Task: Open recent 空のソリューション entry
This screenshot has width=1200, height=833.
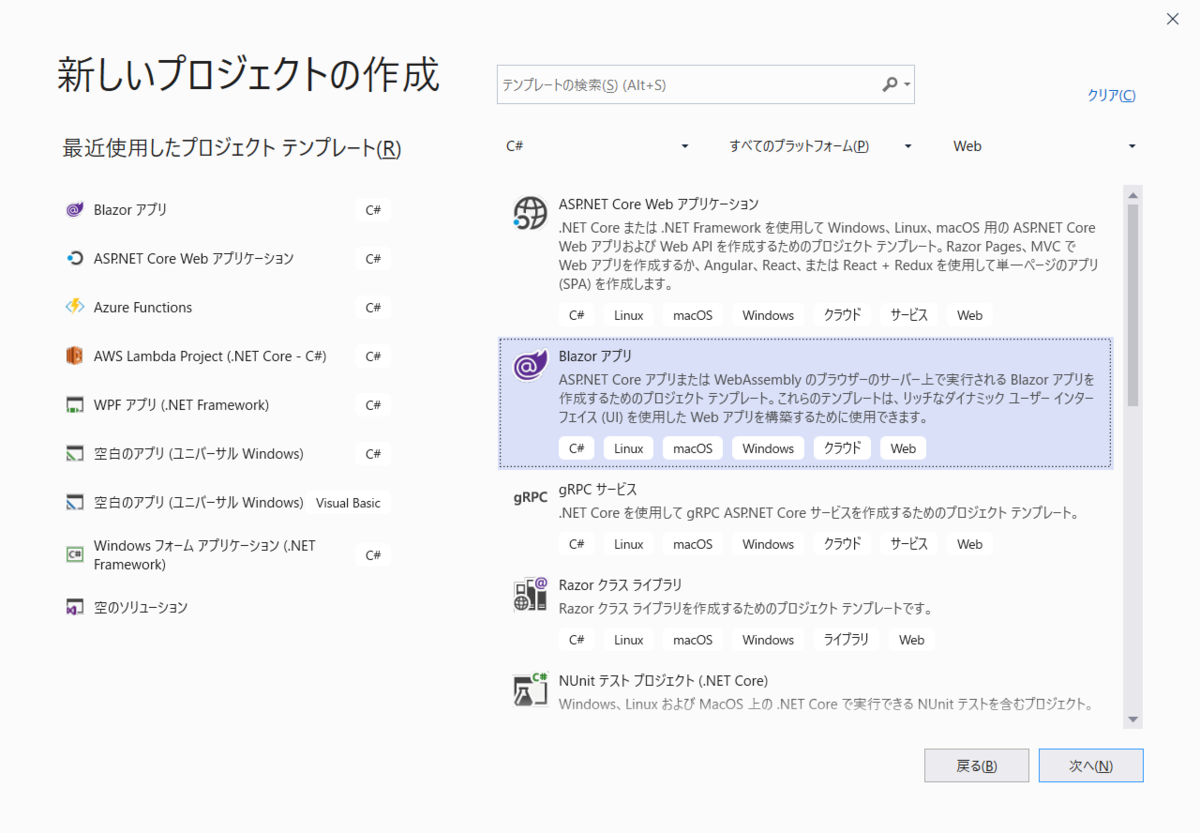Action: click(x=227, y=607)
